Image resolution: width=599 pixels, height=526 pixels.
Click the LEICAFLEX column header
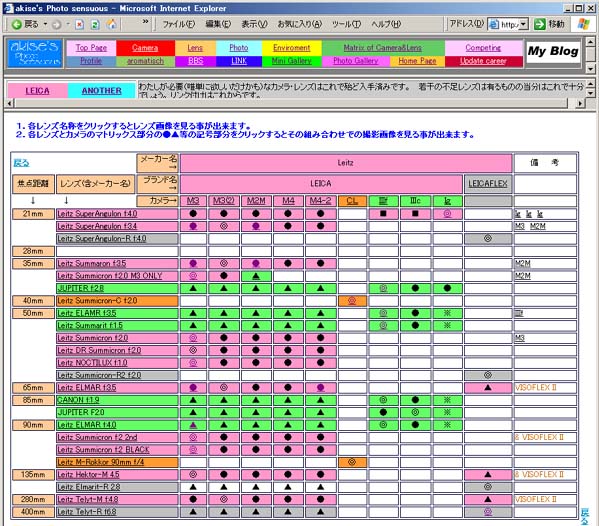[x=488, y=184]
